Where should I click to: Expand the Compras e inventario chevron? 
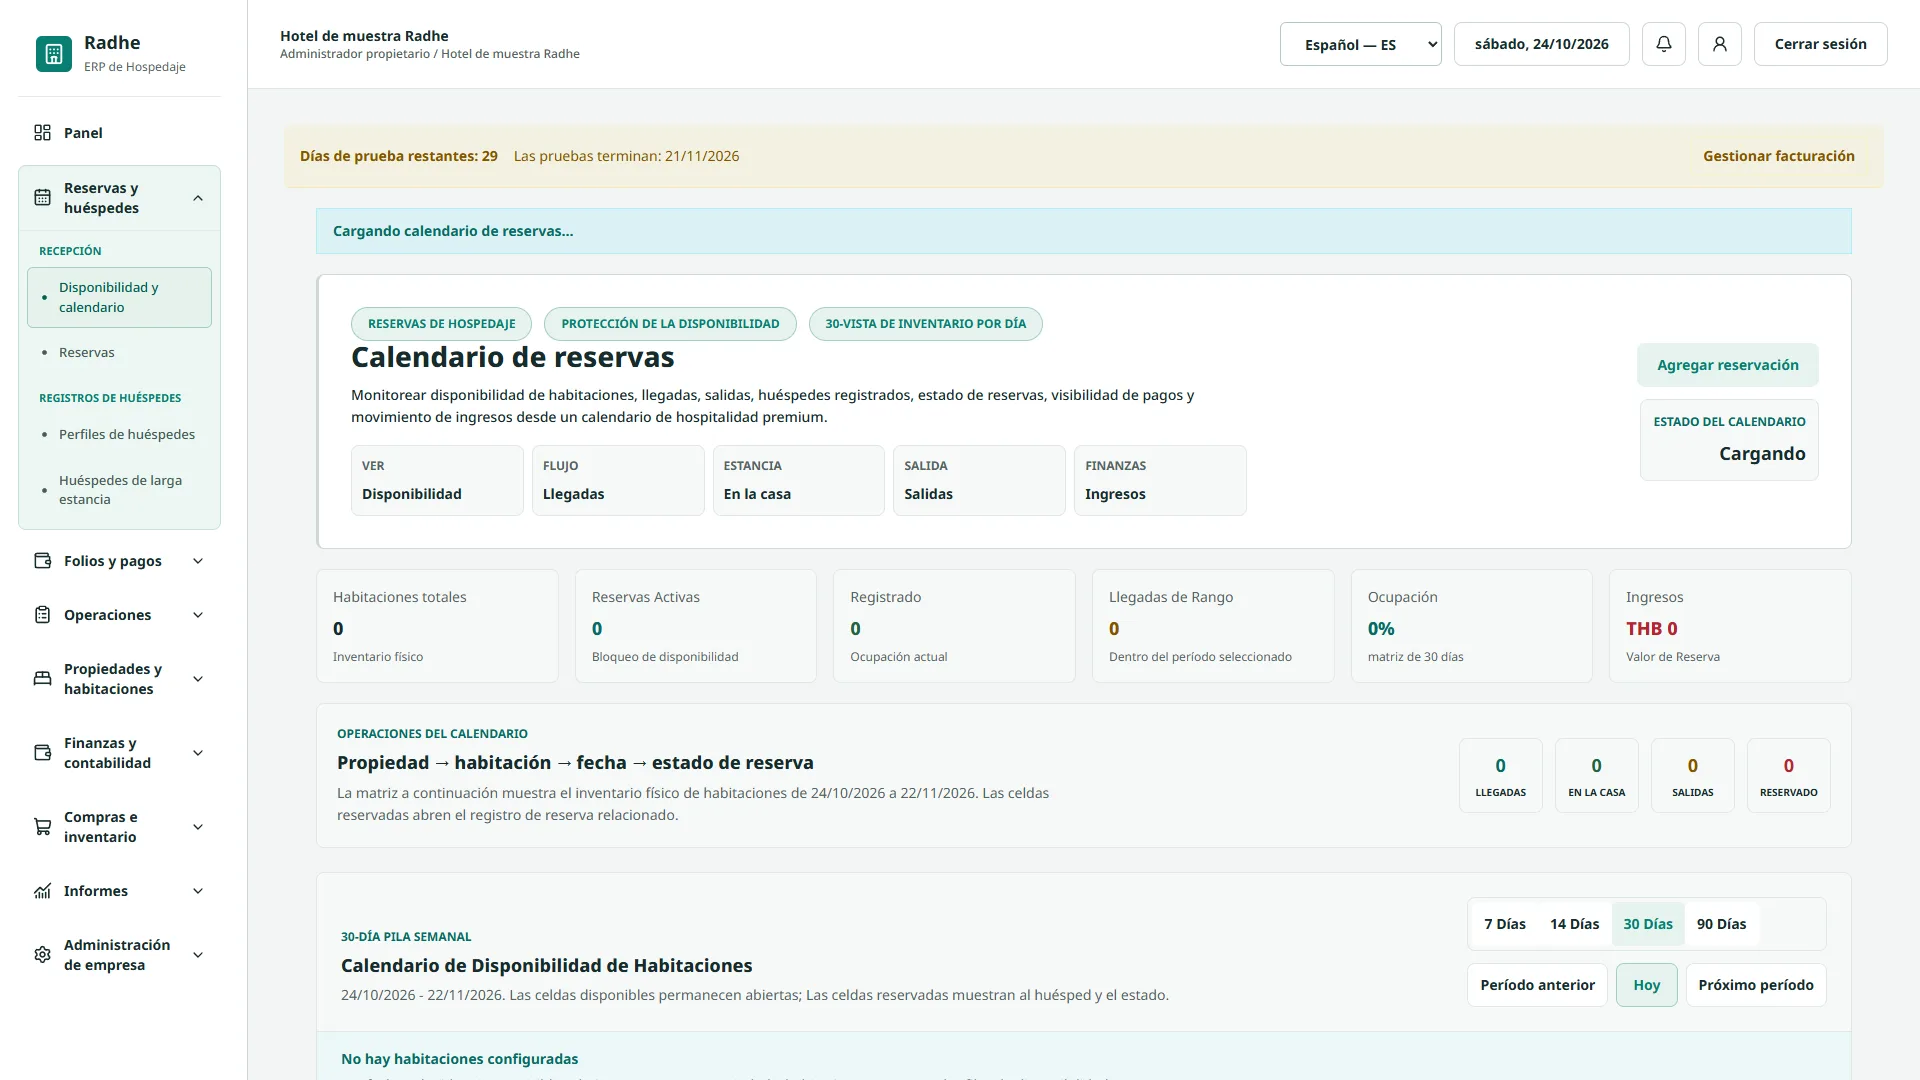(x=198, y=827)
